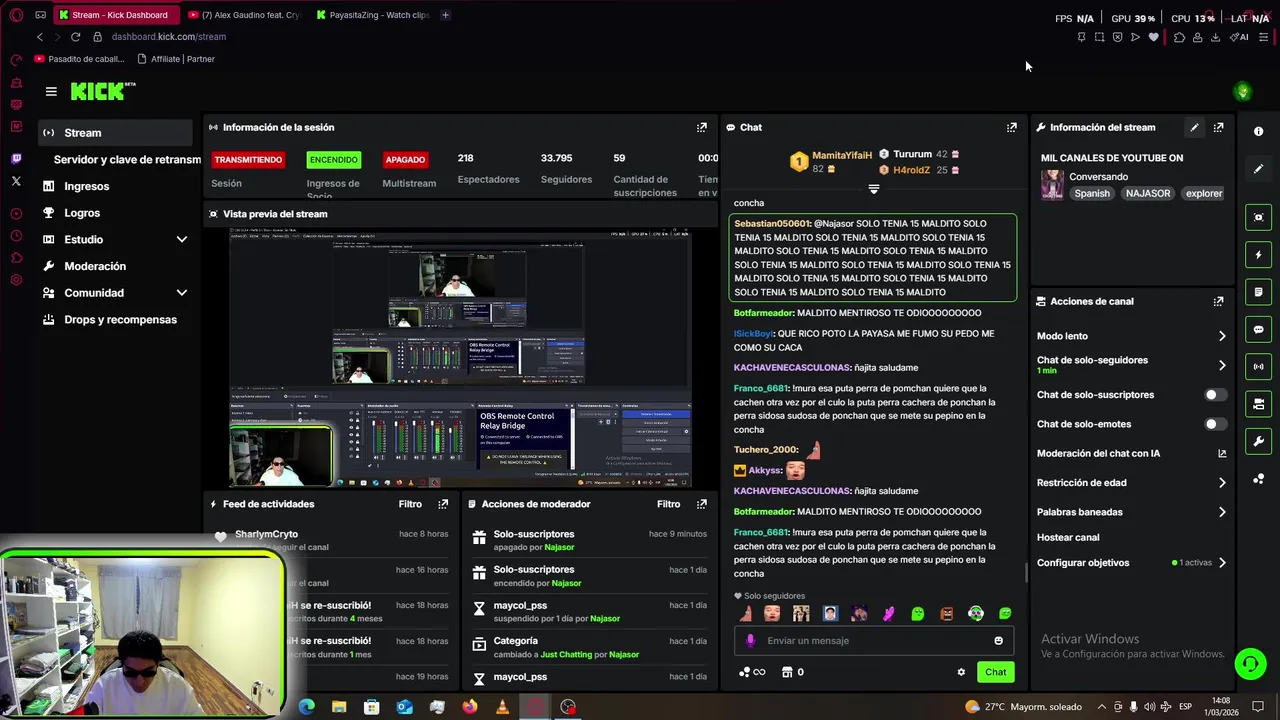Screen dimensions: 1280x720
Task: Pop out the Información del stream panel
Action: tap(1218, 127)
